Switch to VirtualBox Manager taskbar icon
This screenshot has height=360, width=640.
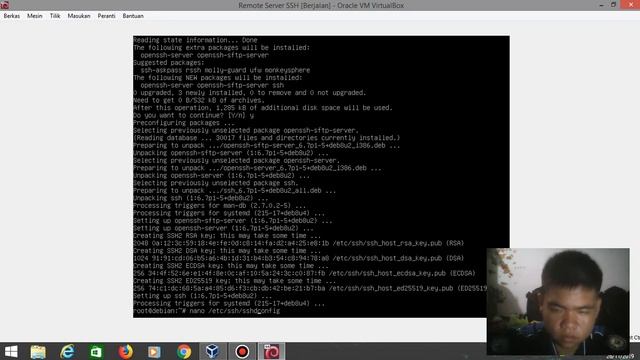pyautogui.click(x=212, y=351)
